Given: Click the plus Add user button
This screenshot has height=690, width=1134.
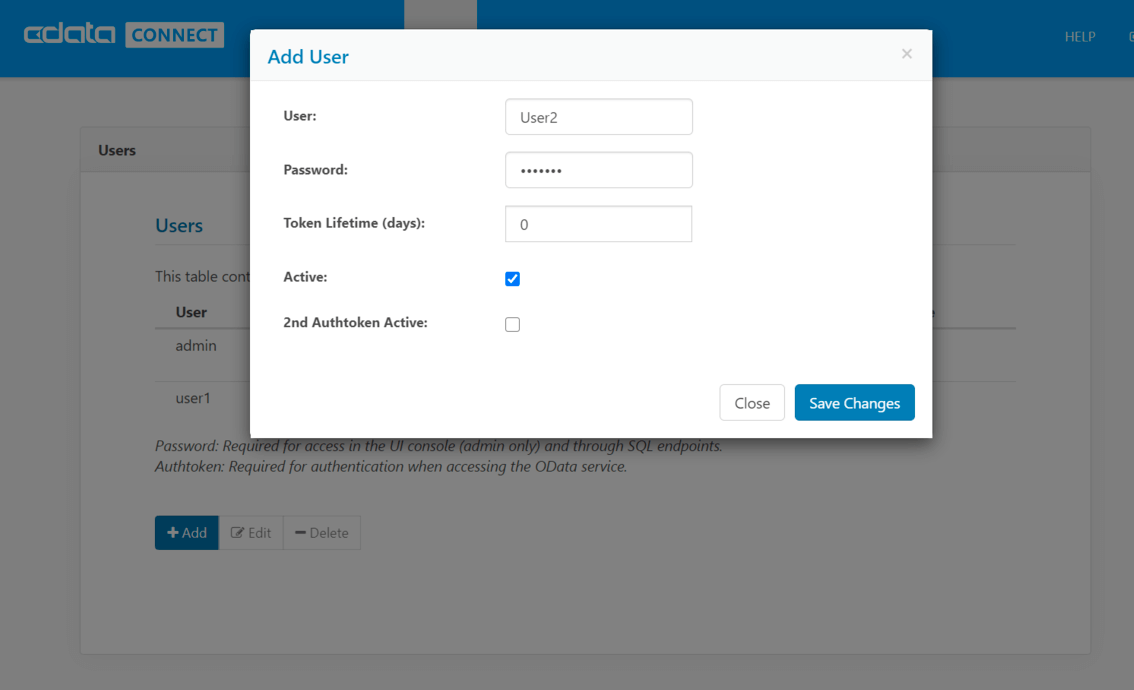Looking at the screenshot, I should (187, 532).
